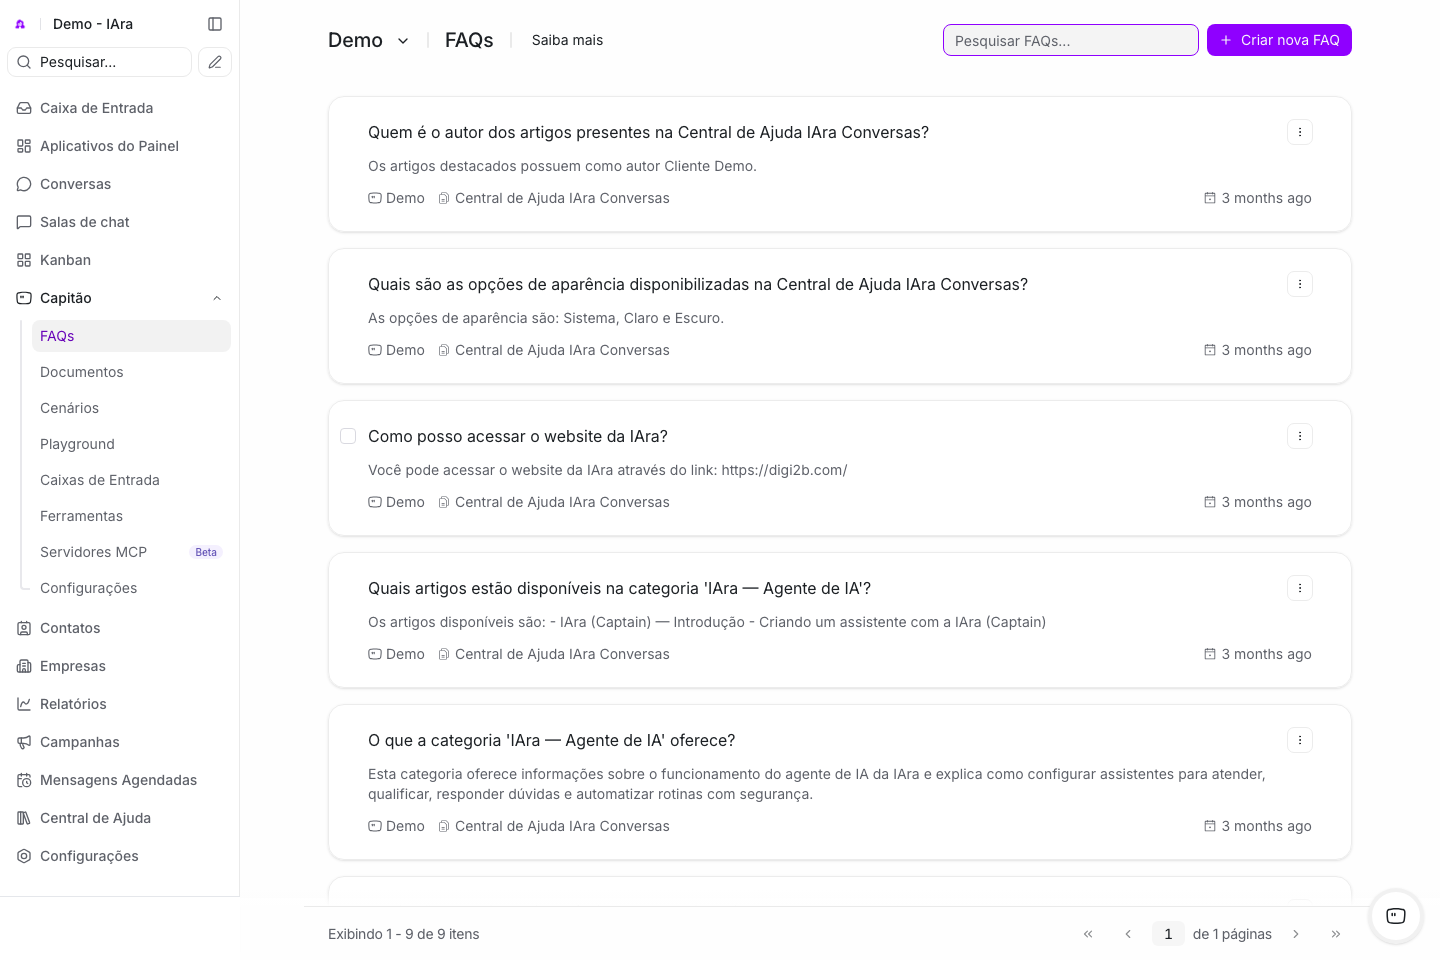Go to the previous page arrow

(x=1128, y=934)
